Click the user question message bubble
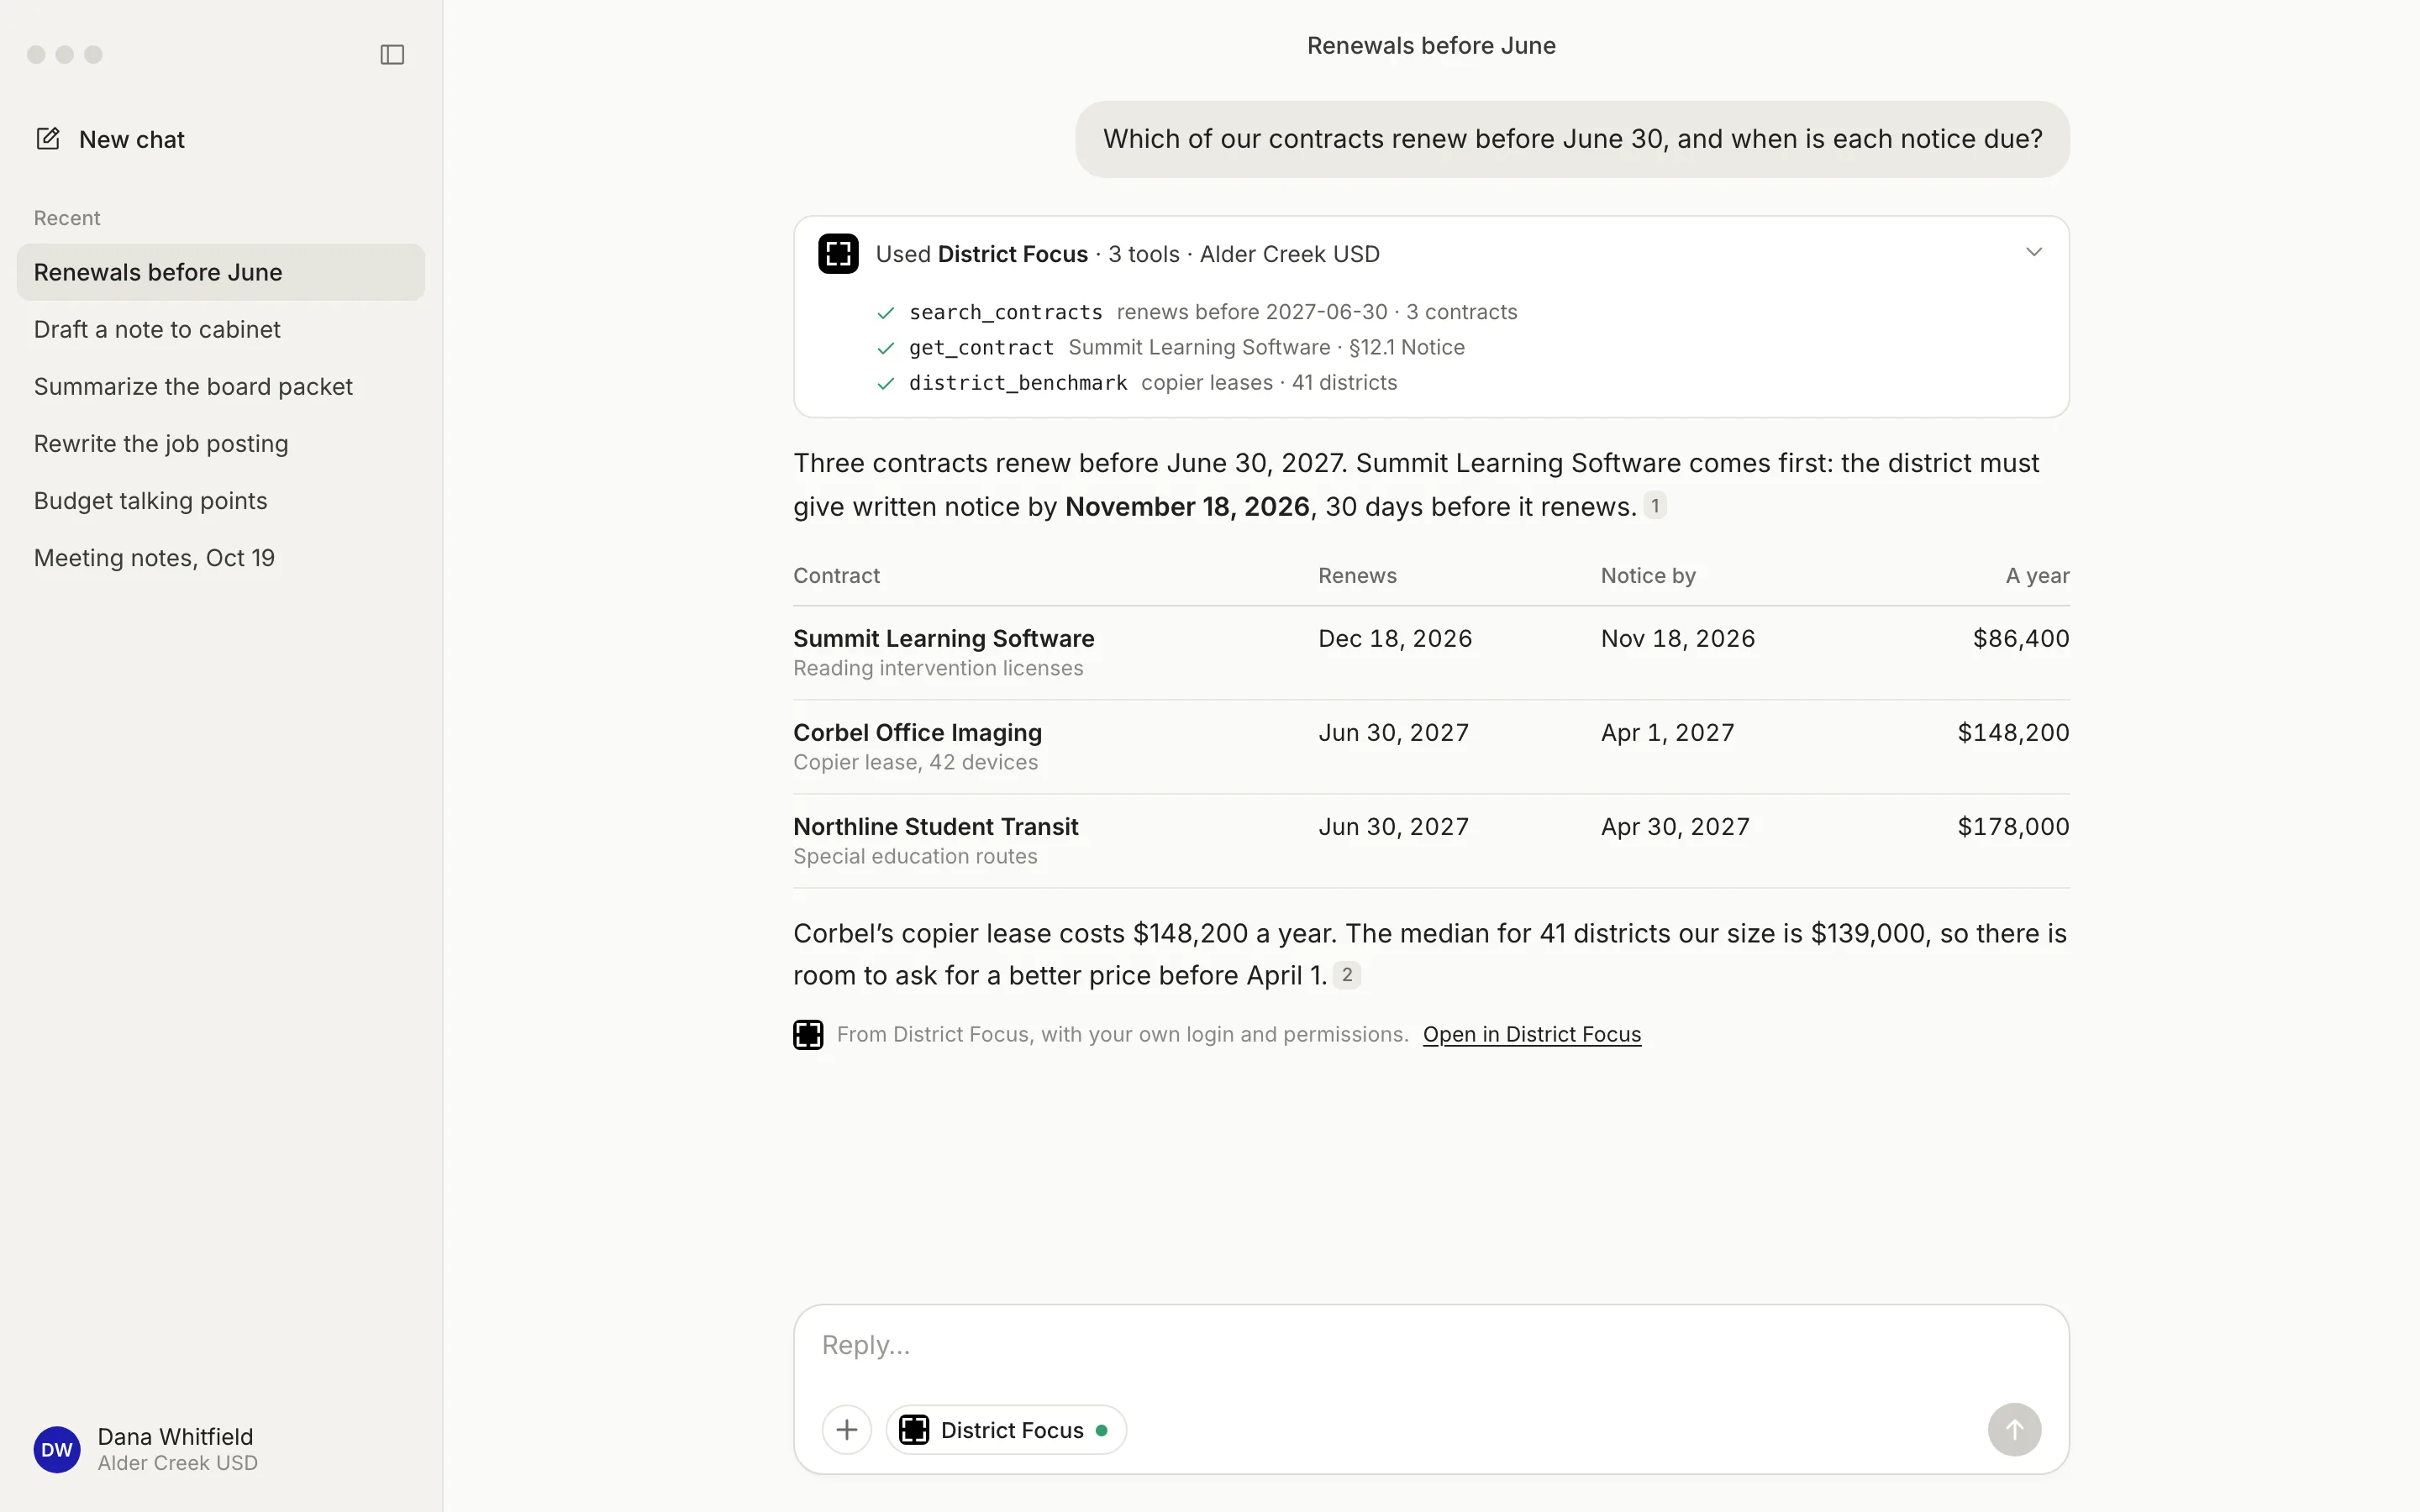This screenshot has height=1512, width=2420. point(1572,139)
